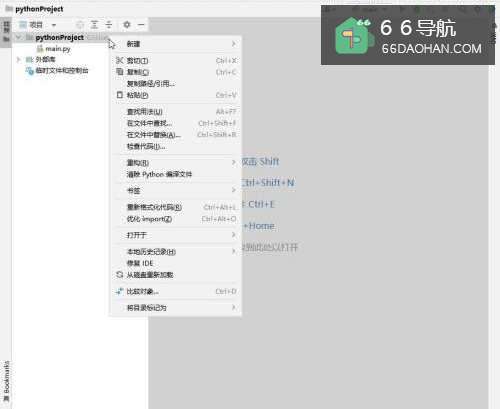Click the Collapse All icon in project toolbar

coord(109,25)
